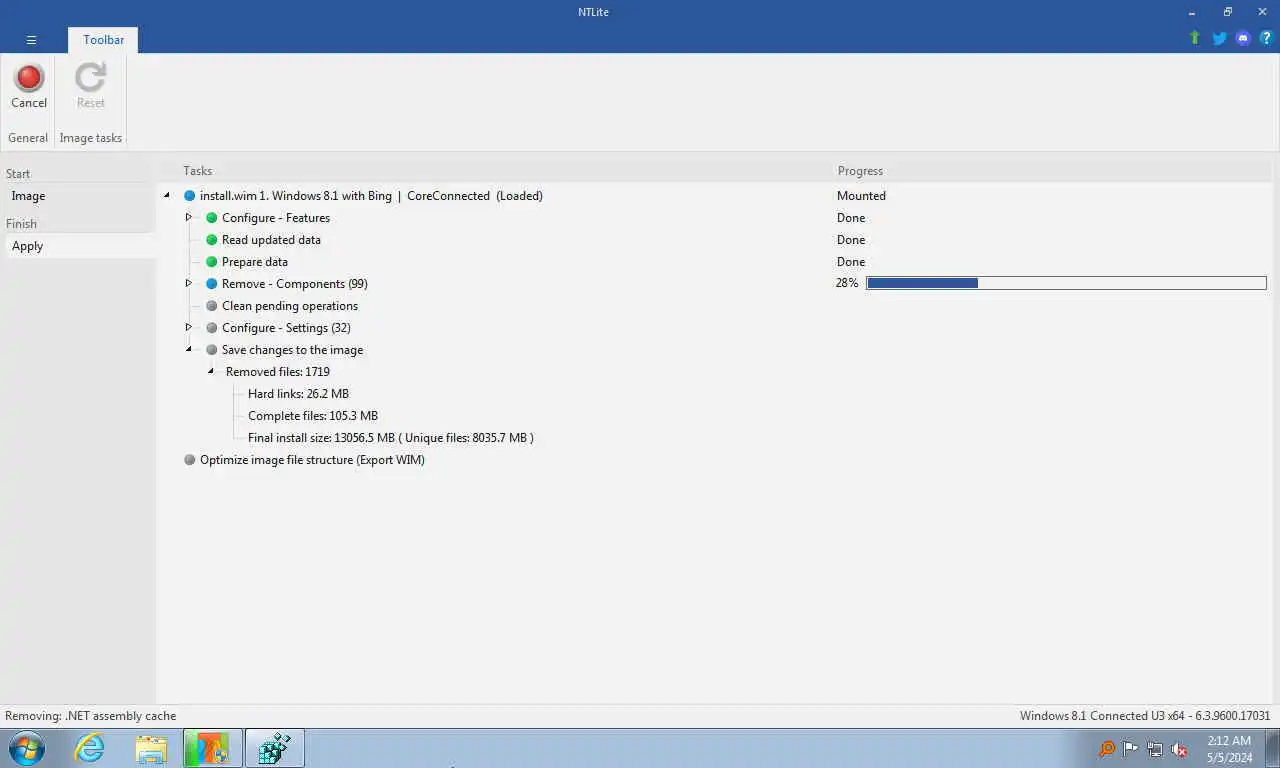
Task: Switch to the colorful taskbar app icon
Action: click(213, 748)
